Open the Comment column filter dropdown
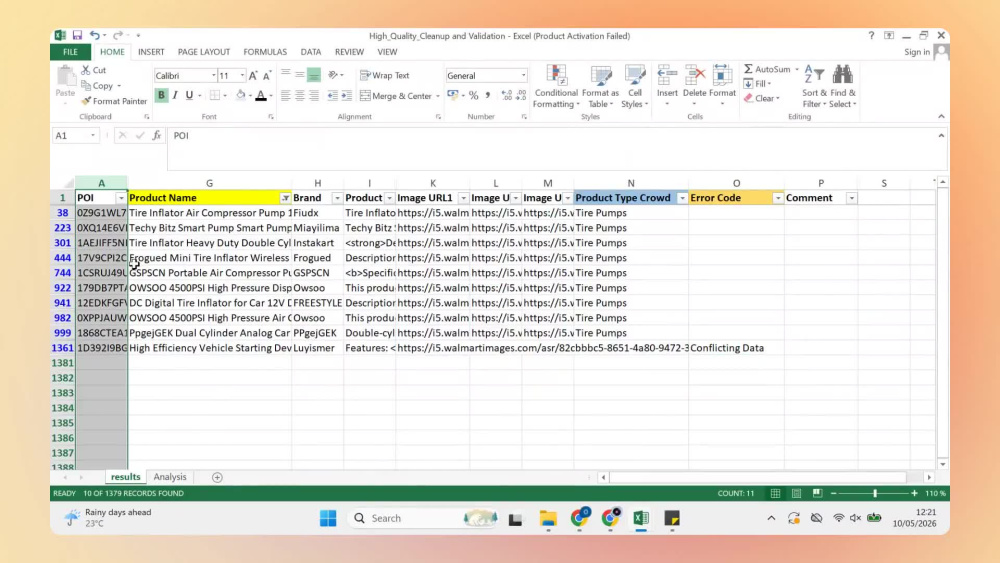Screen dimensions: 1000x563 pyautogui.click(x=851, y=198)
